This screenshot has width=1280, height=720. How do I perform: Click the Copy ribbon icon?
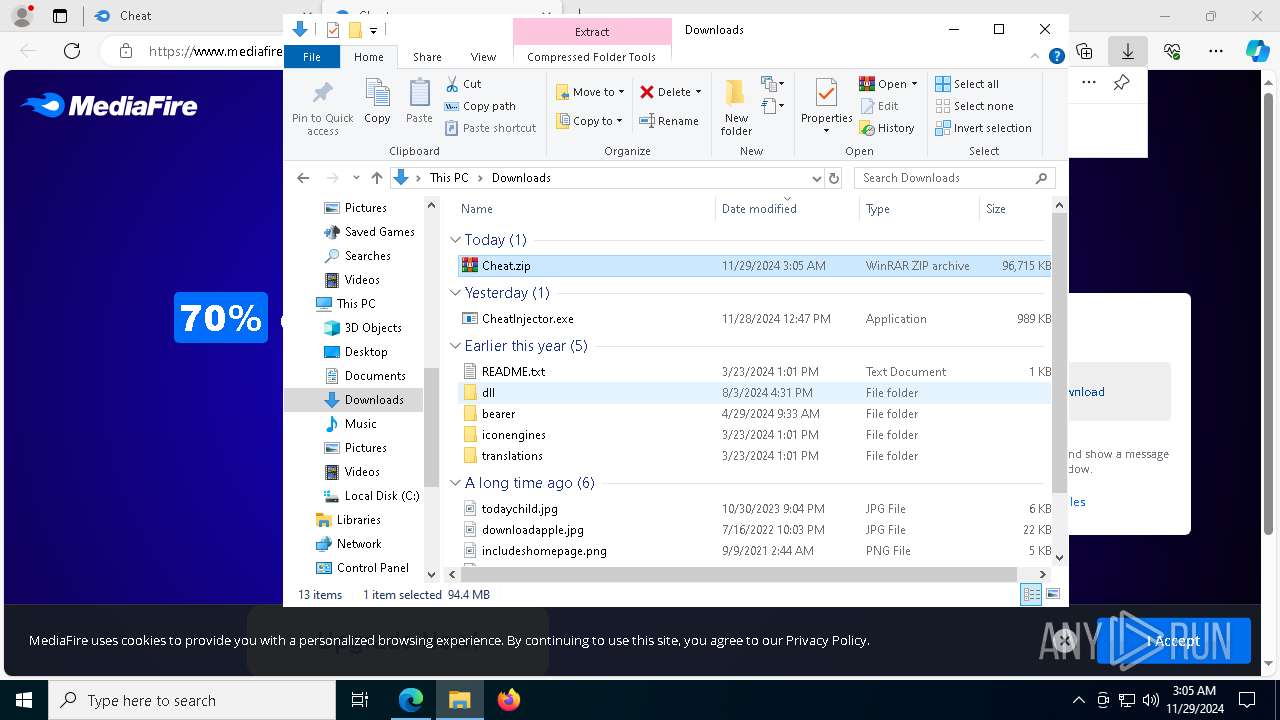pos(377,102)
